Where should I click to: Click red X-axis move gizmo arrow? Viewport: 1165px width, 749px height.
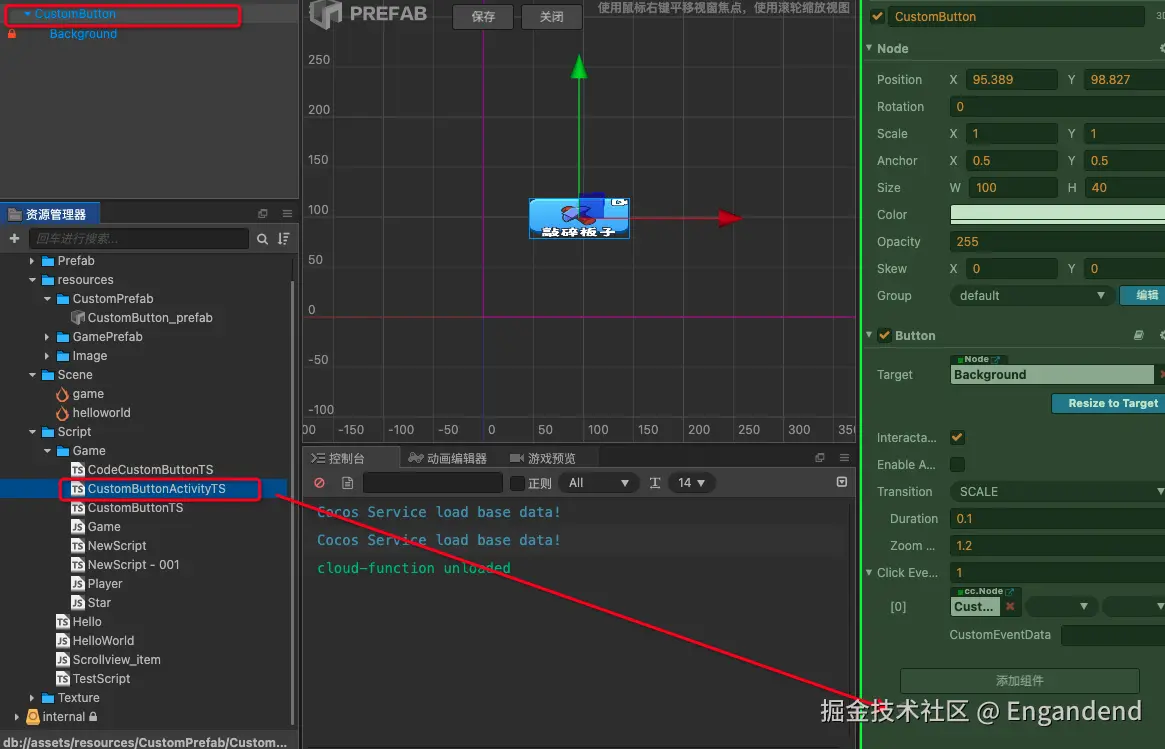[730, 218]
